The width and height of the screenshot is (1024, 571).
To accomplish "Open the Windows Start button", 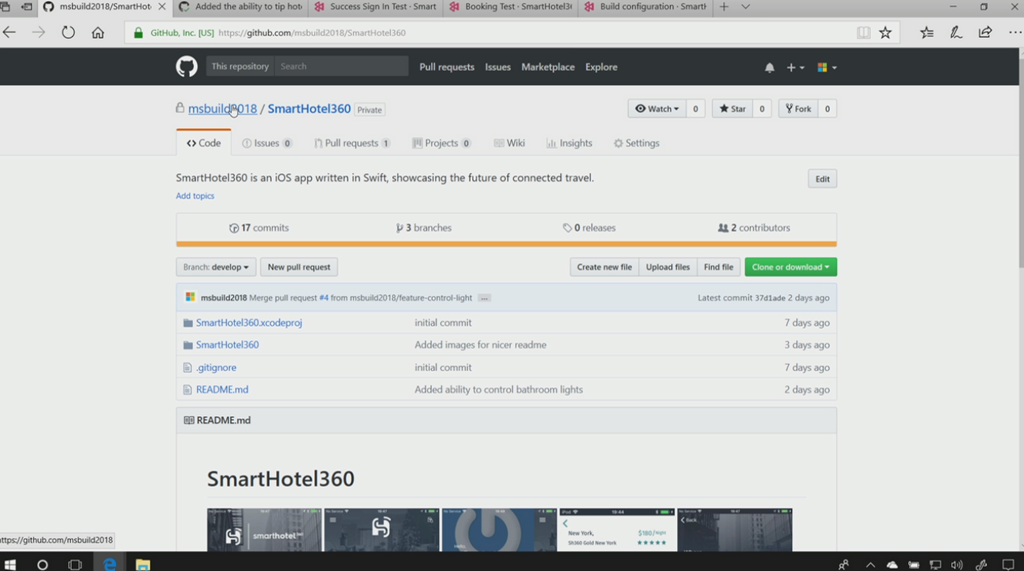I will (10, 564).
